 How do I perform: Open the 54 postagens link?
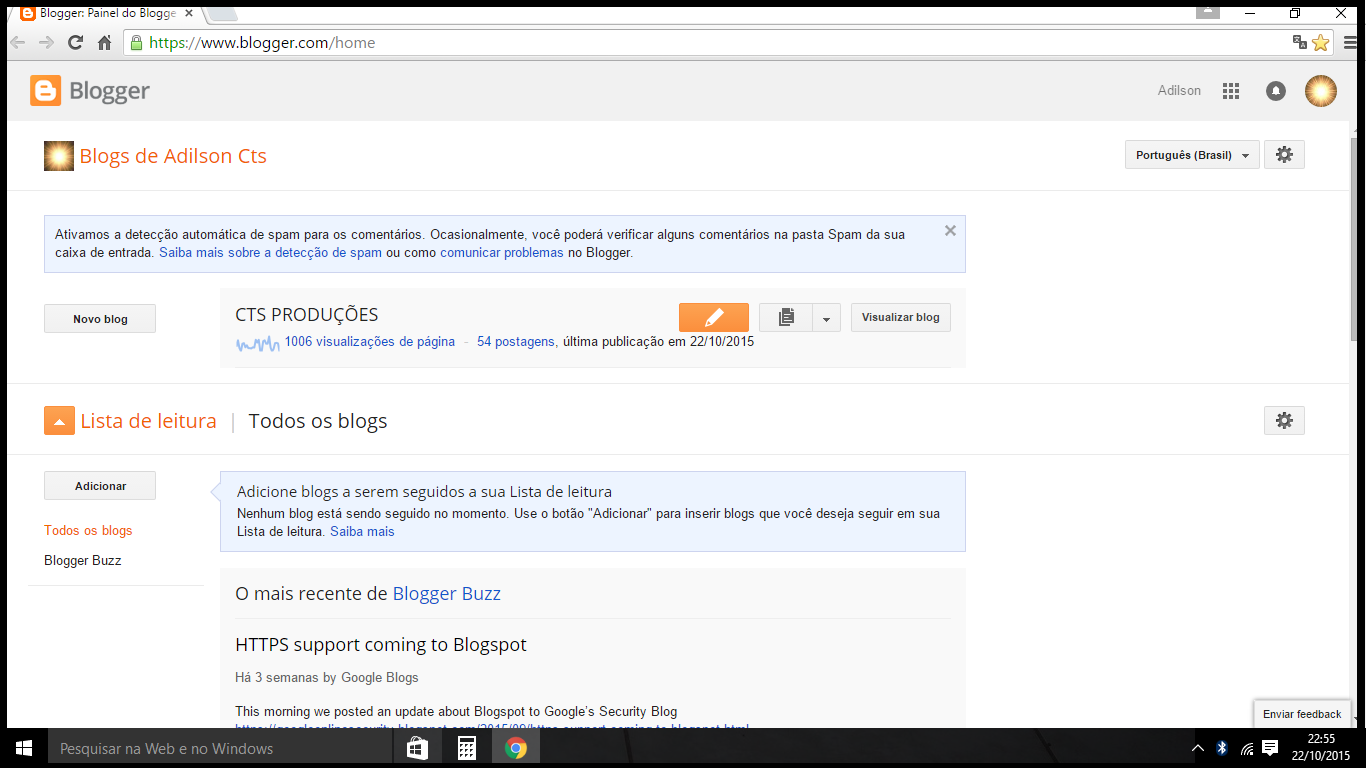(516, 341)
